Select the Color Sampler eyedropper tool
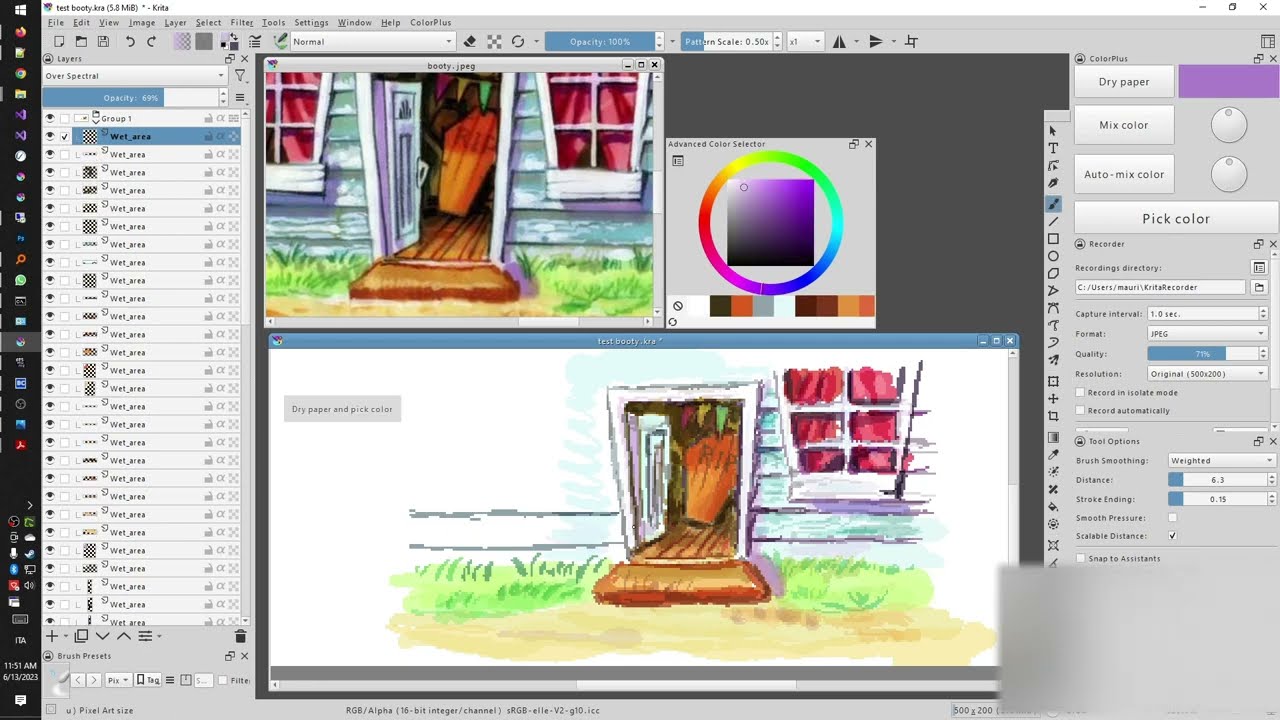The image size is (1280, 720). tap(1053, 455)
